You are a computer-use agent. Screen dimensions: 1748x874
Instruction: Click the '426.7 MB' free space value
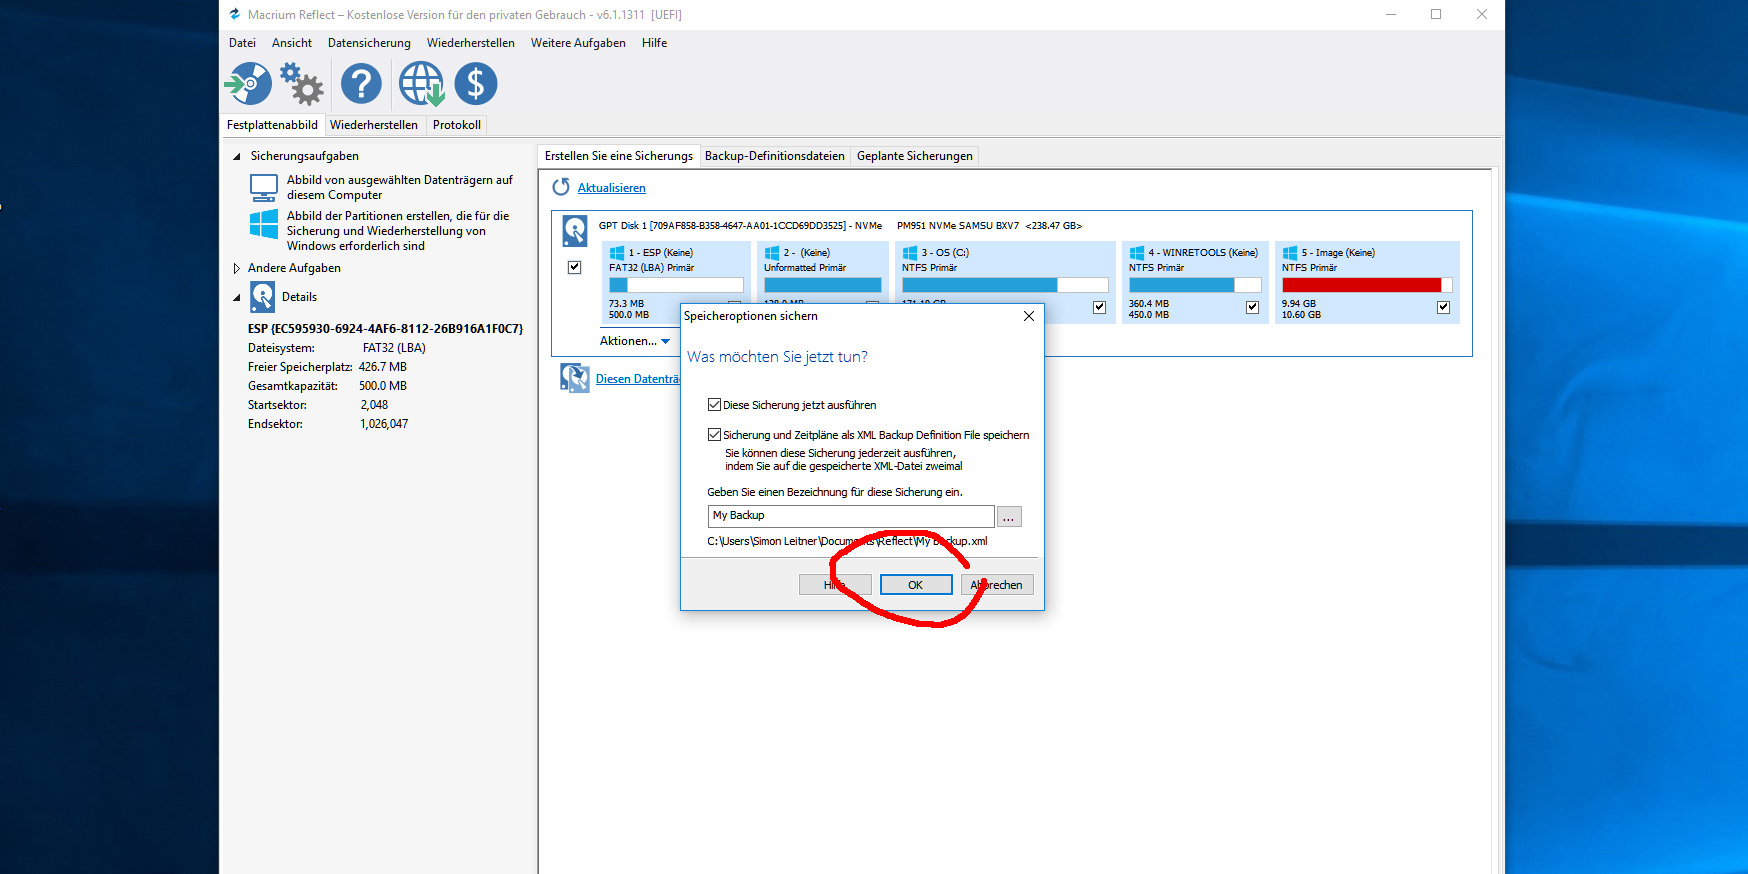[383, 367]
